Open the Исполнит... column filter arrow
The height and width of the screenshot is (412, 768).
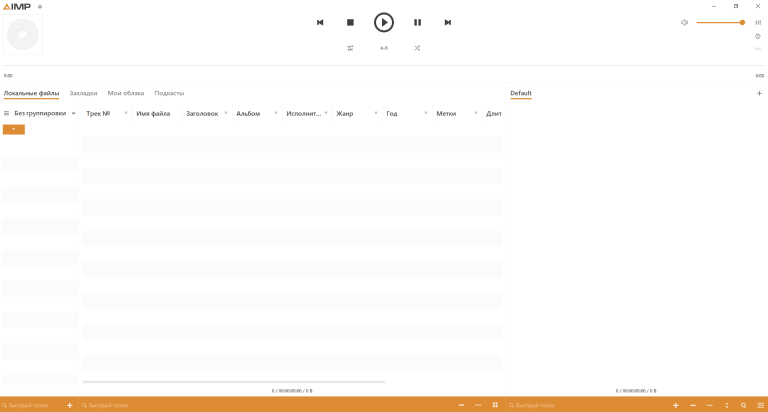(326, 114)
